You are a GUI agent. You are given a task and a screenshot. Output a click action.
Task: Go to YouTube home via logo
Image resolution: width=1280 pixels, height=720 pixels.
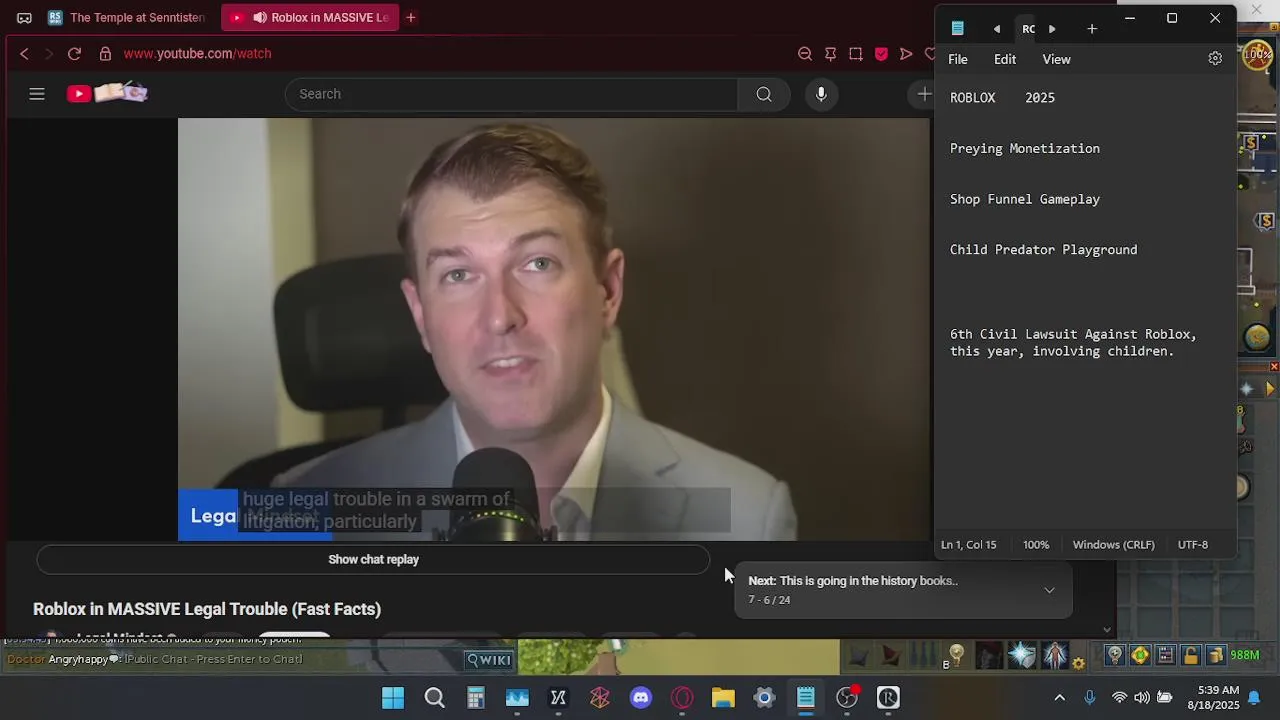coord(107,93)
